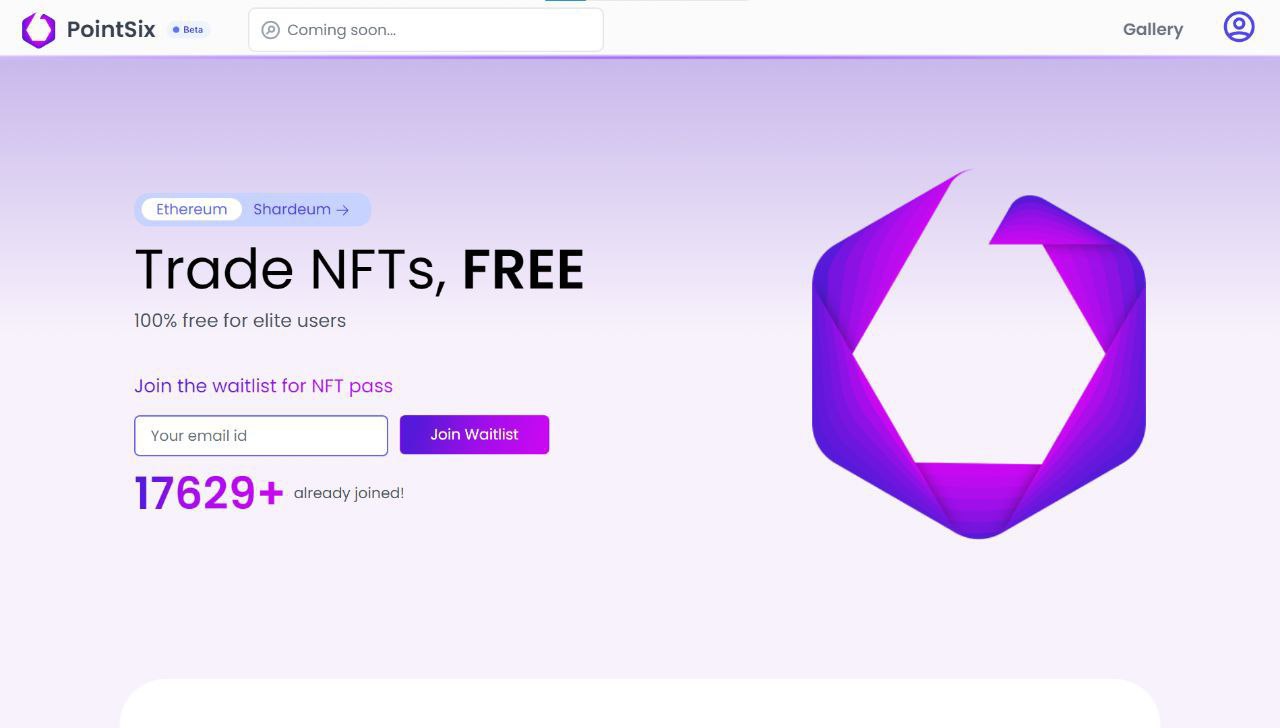Select the Ethereum network toggle
The image size is (1280, 728).
pos(191,209)
